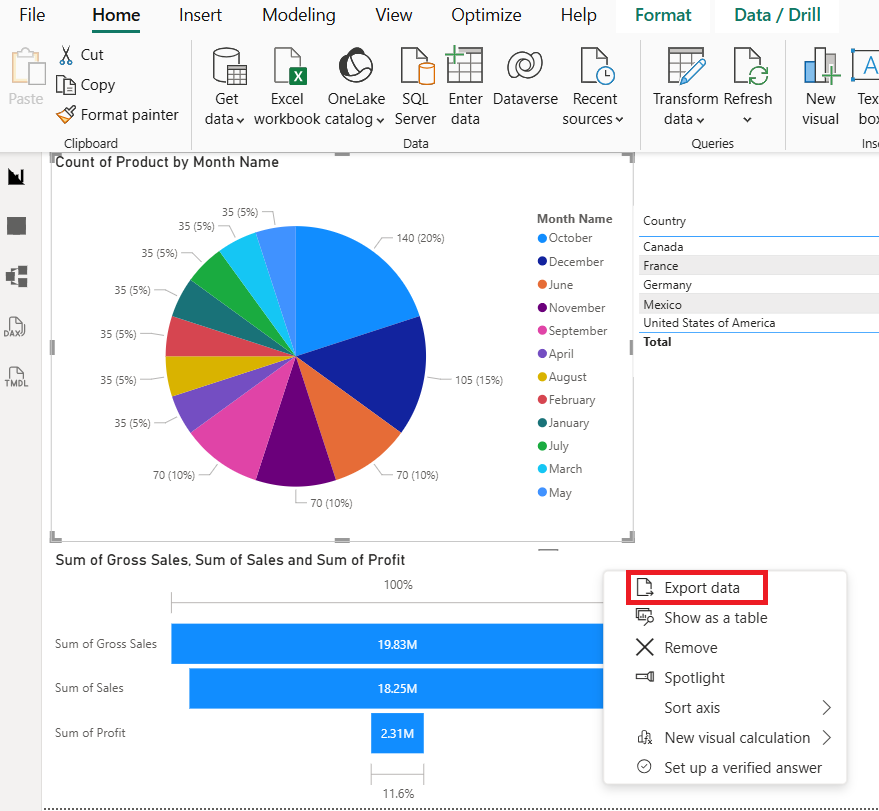Select Mexico row in Country table
Viewport: 879px width, 811px height.
[758, 304]
